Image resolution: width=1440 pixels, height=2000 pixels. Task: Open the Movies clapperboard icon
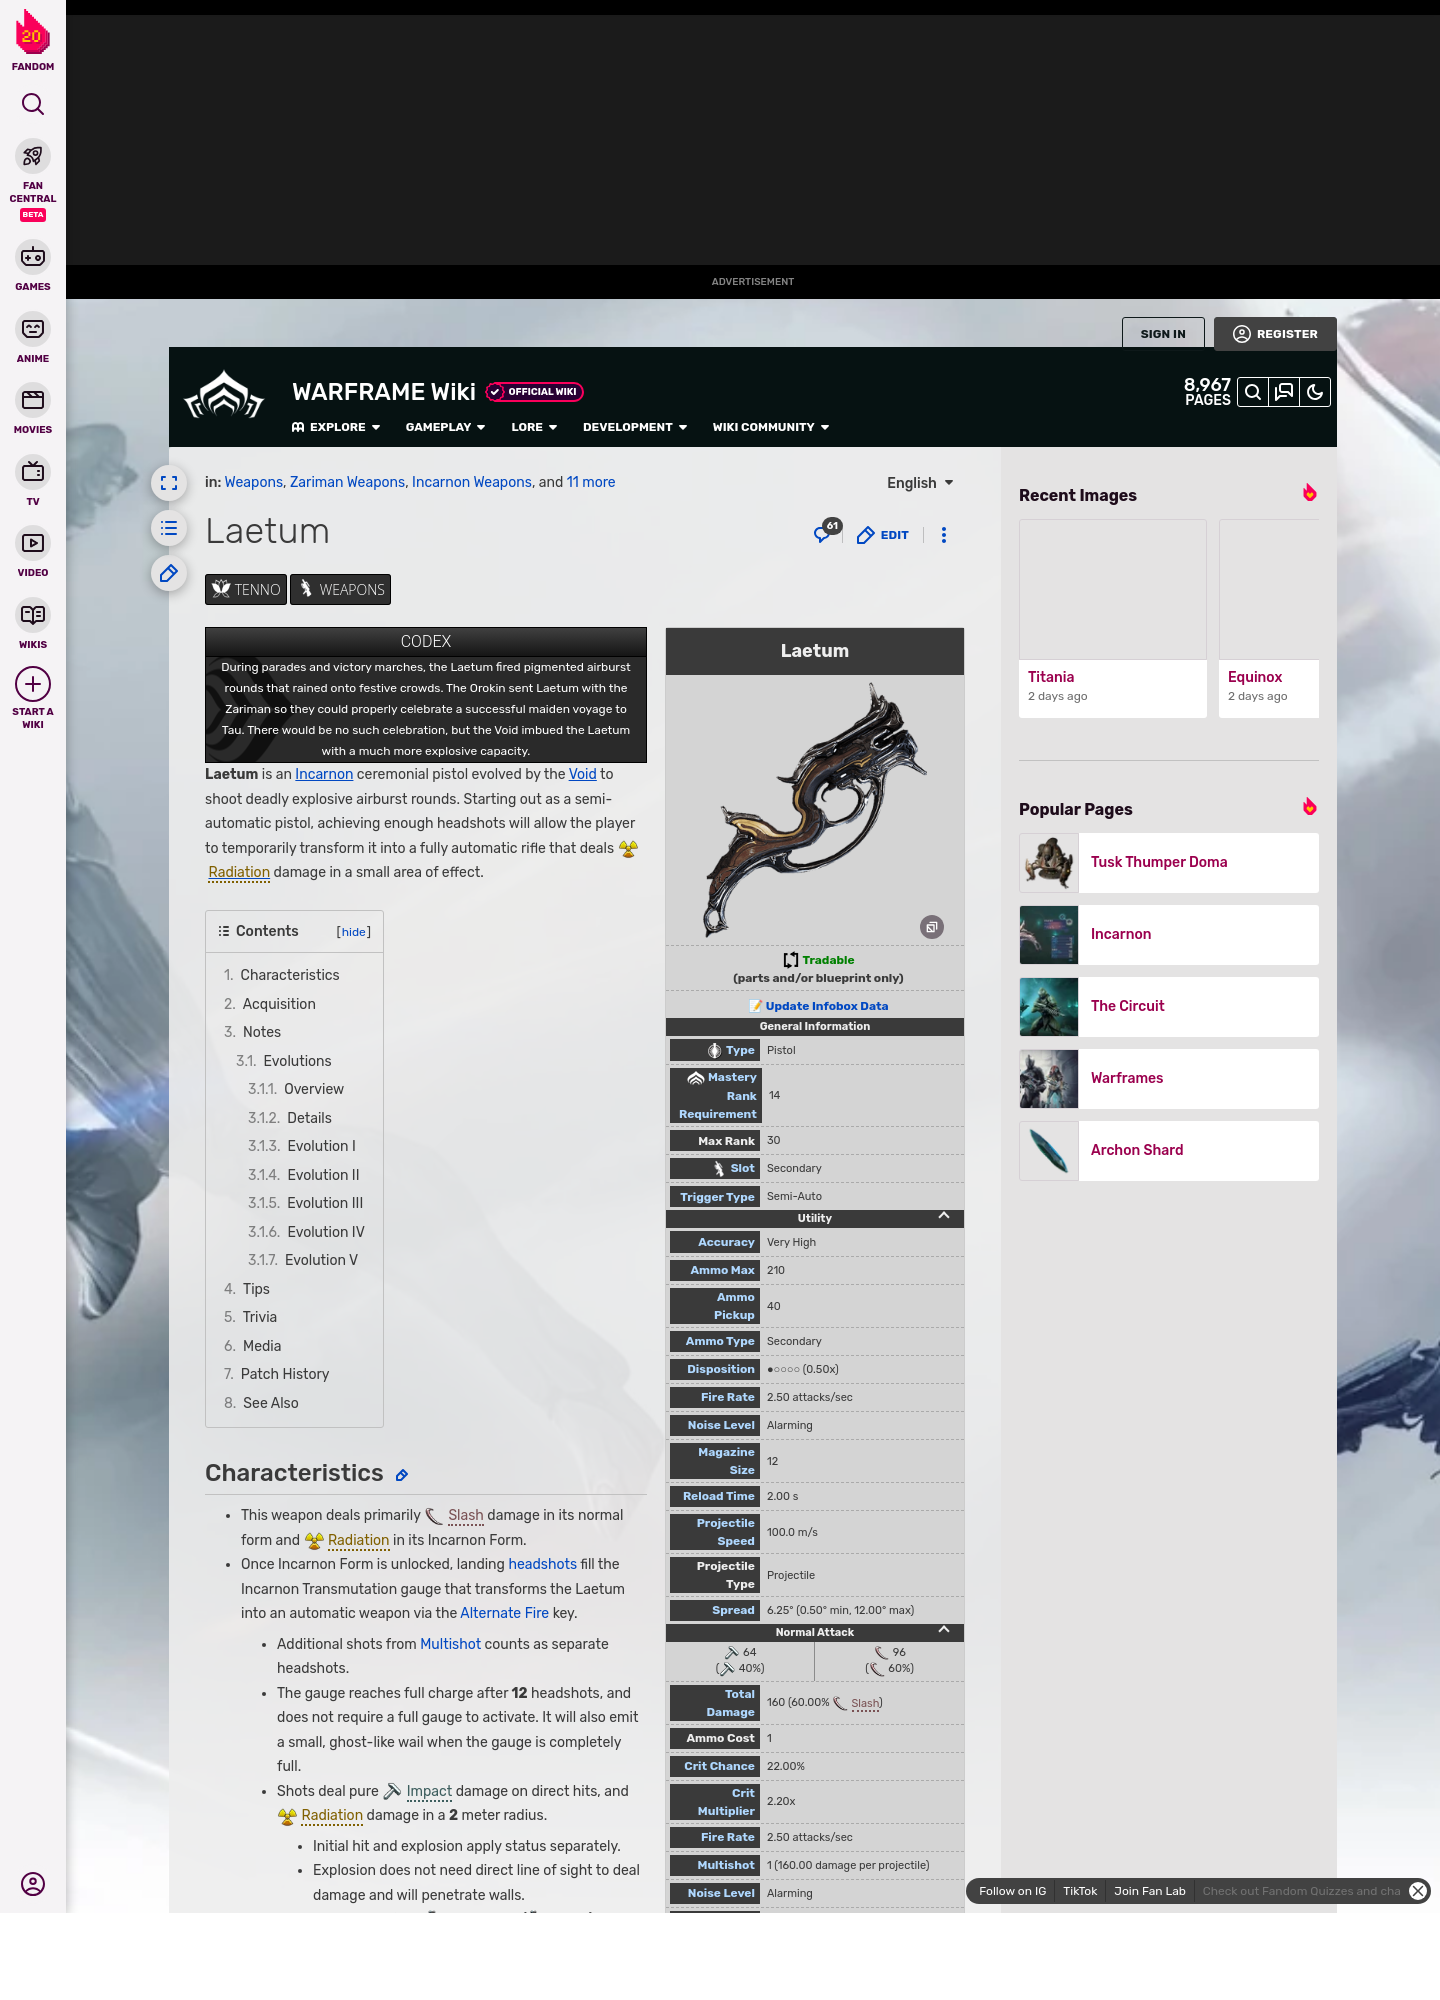pyautogui.click(x=33, y=400)
